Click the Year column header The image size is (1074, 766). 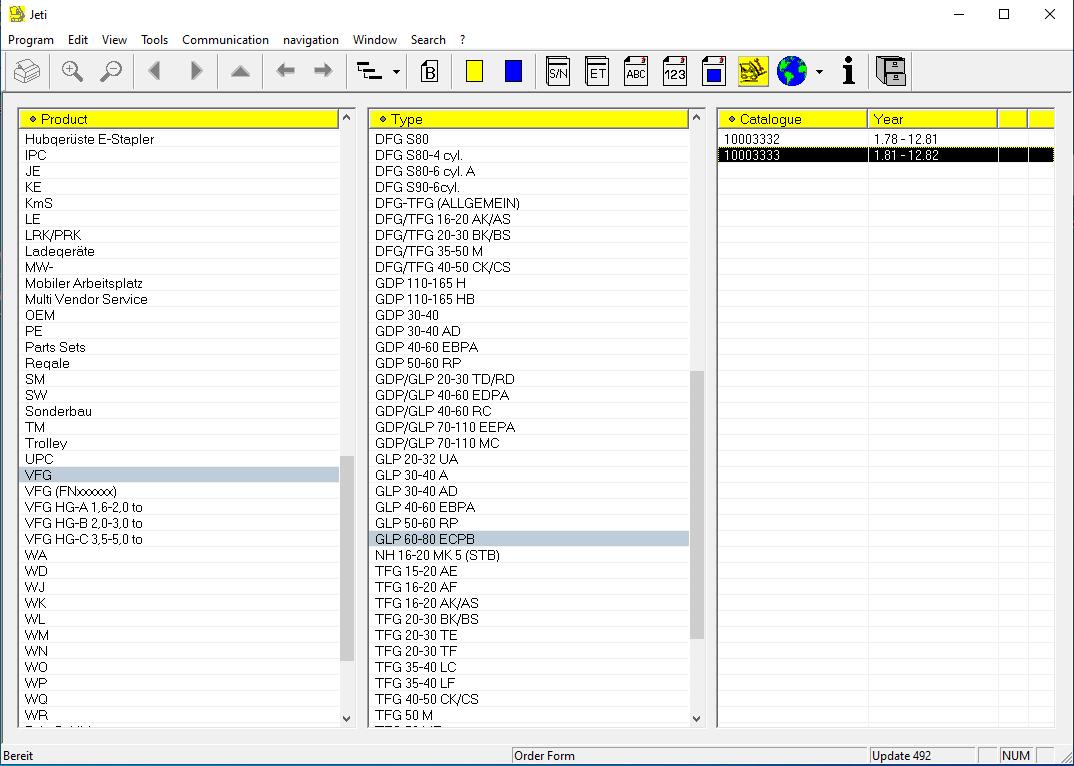tap(932, 119)
